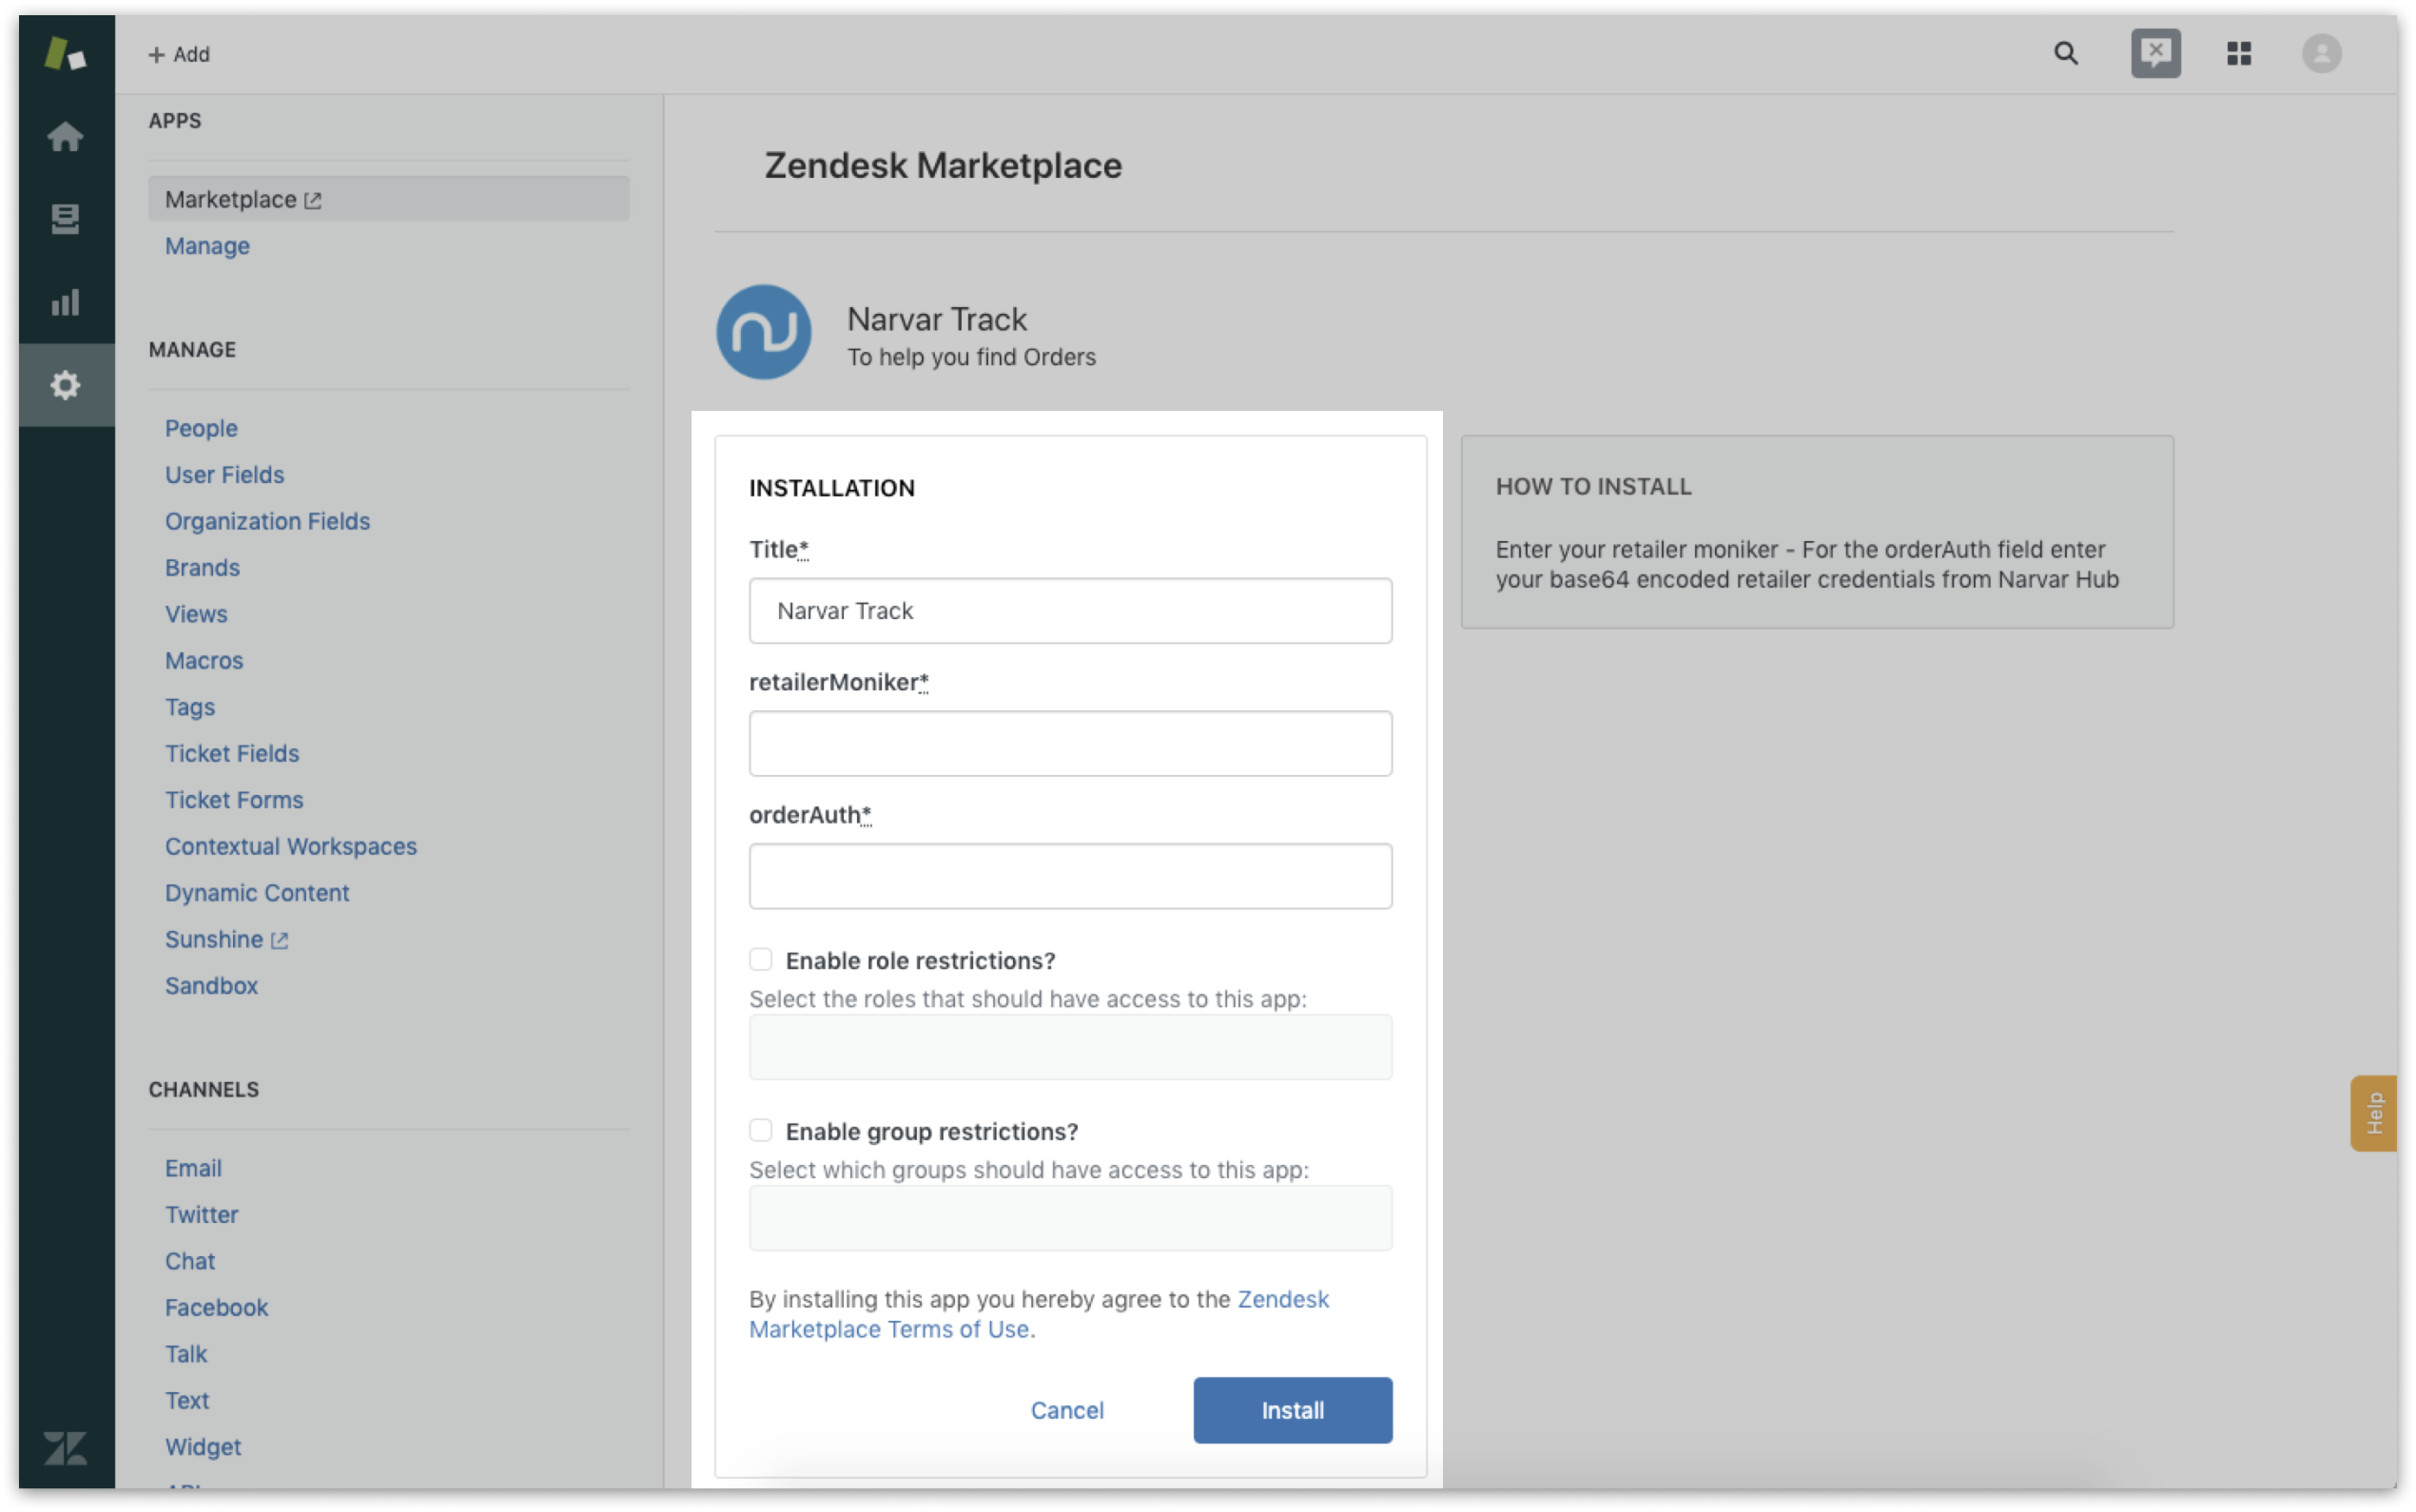Select the ticket views icon in the sidebar
This screenshot has width=2416, height=1512.
tap(65, 219)
